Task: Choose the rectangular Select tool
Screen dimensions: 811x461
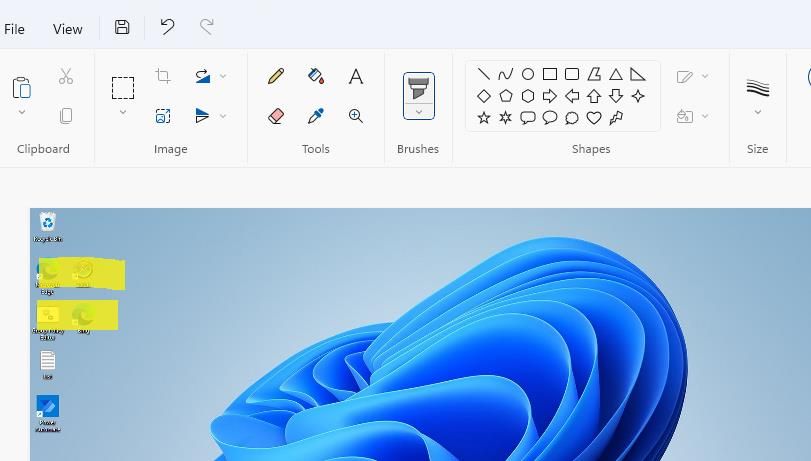Action: pyautogui.click(x=123, y=87)
